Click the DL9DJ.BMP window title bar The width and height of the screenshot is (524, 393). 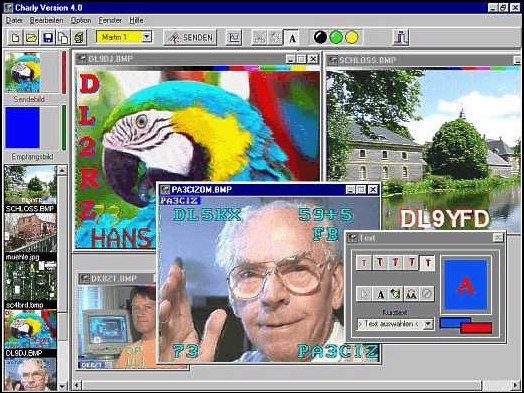coord(197,59)
